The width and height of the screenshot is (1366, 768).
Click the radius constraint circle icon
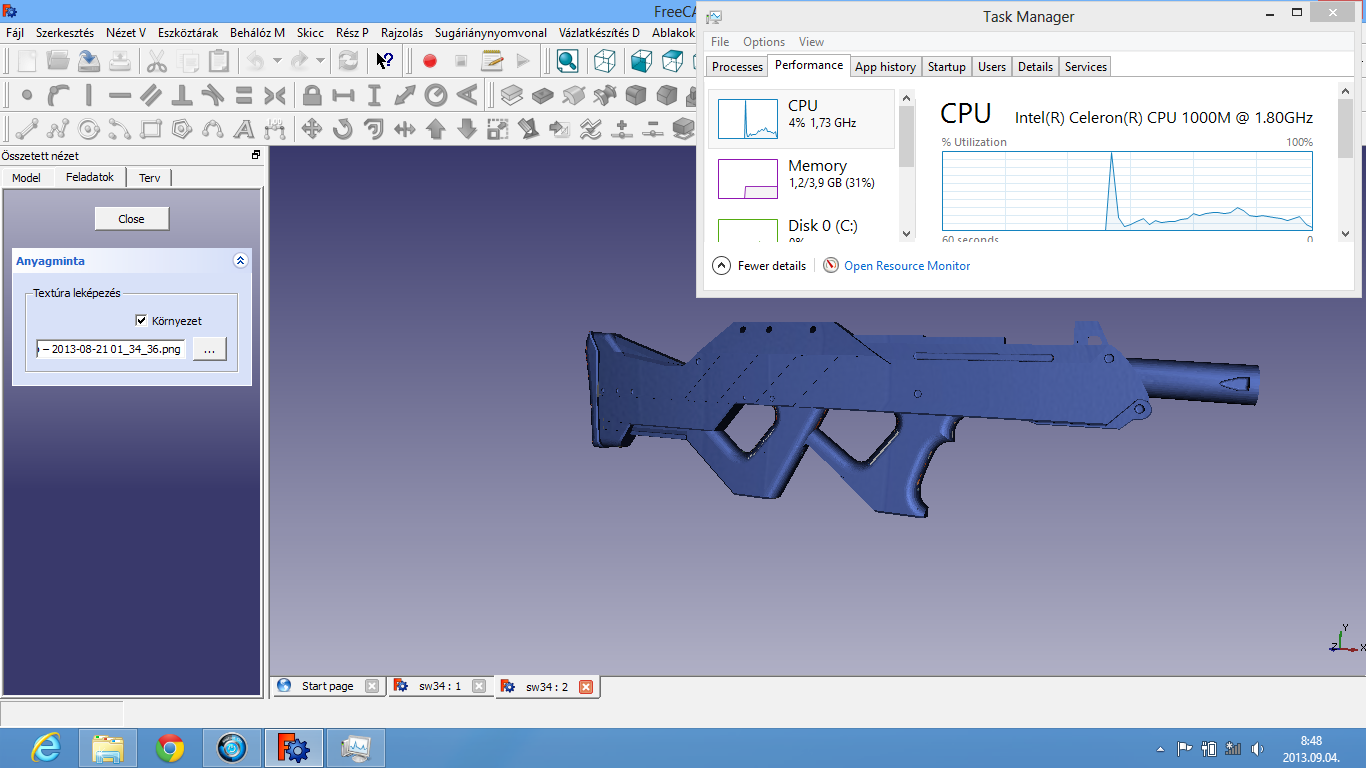coord(436,96)
